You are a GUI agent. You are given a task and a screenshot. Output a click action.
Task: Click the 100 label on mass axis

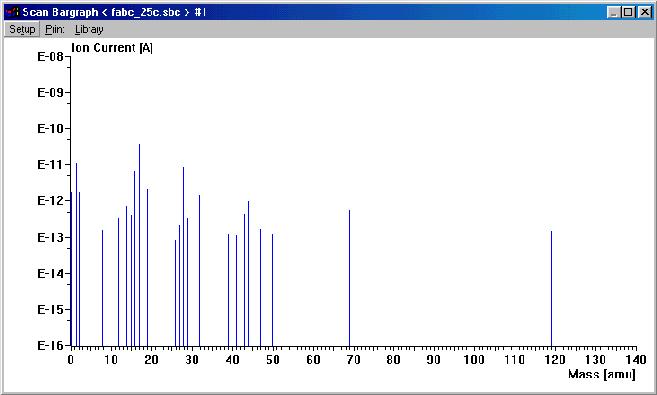coord(473,360)
